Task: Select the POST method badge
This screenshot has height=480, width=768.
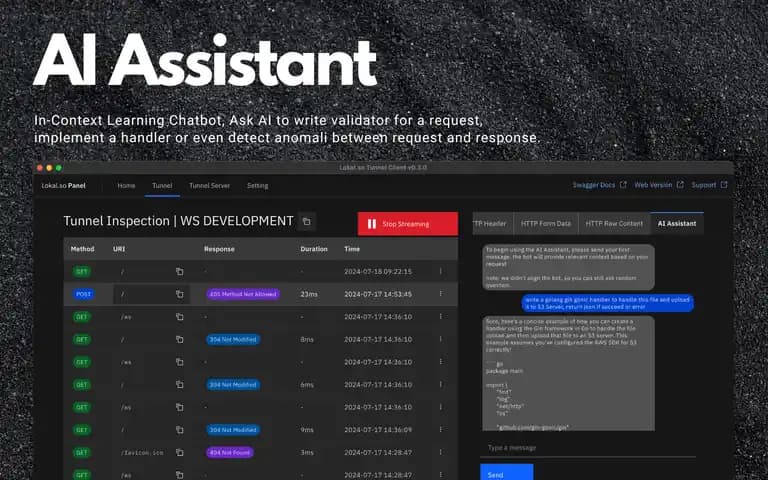Action: pyautogui.click(x=83, y=294)
